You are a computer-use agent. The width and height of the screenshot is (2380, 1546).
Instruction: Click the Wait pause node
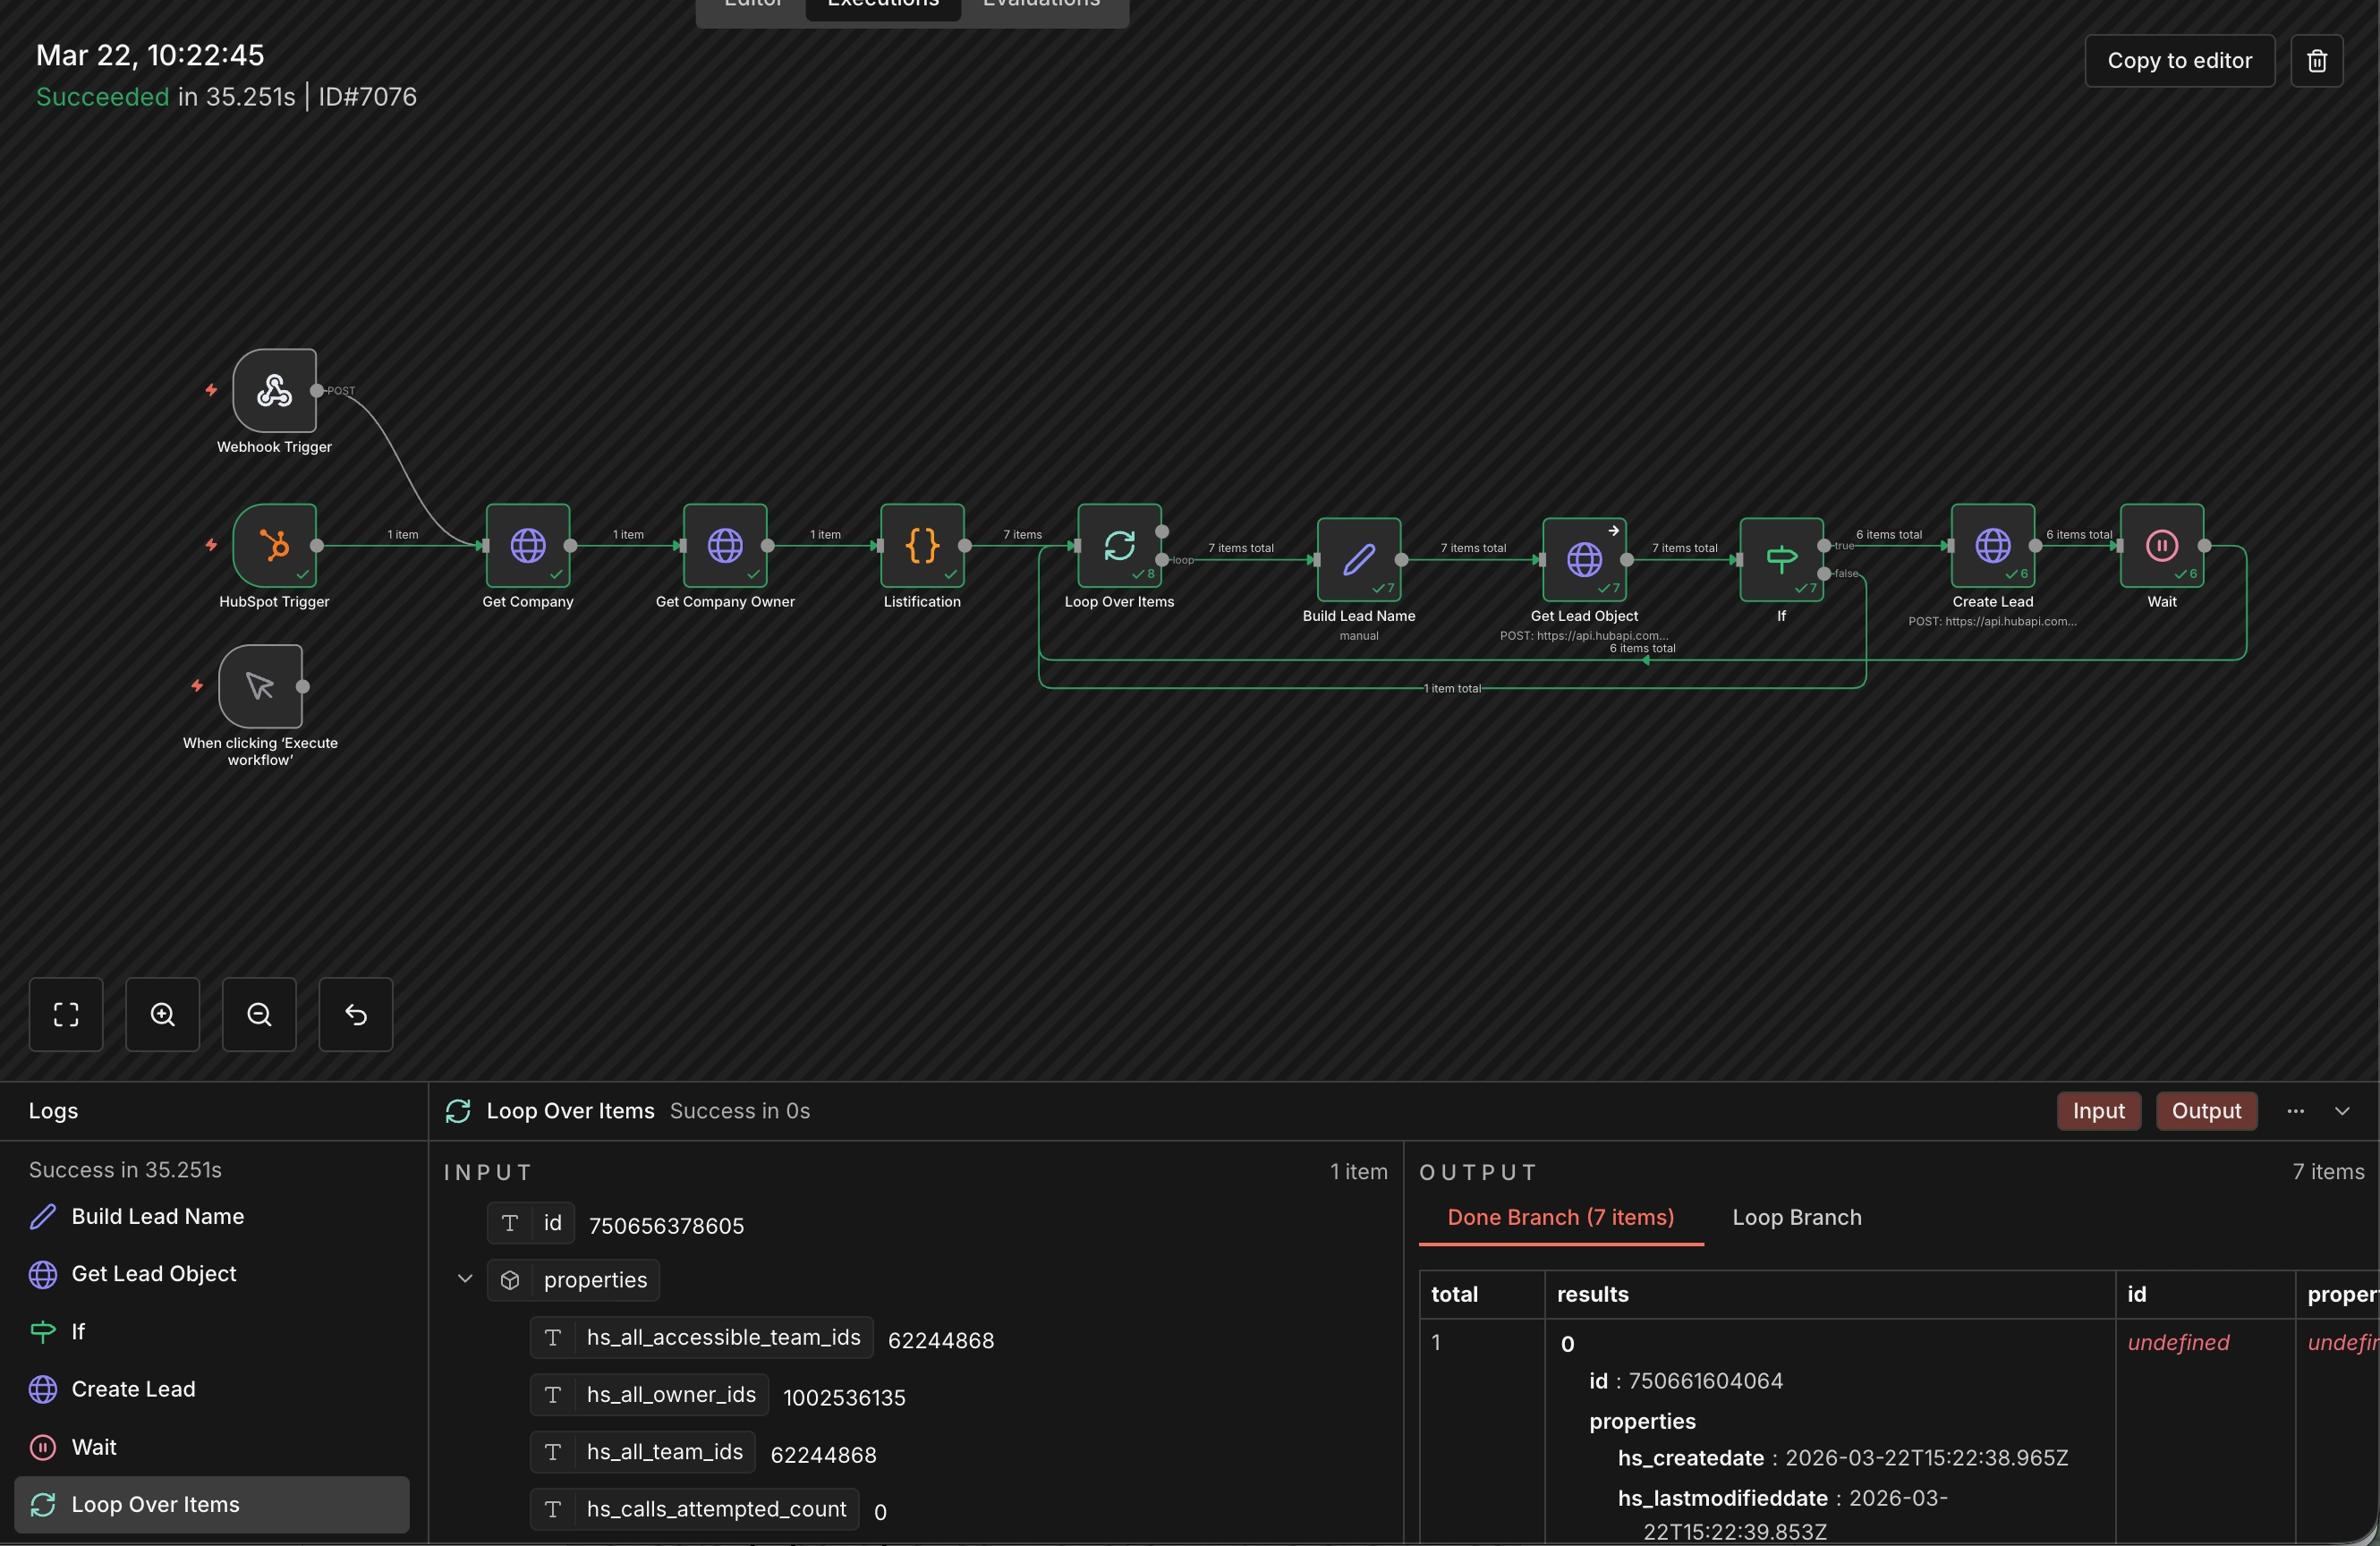point(2161,545)
